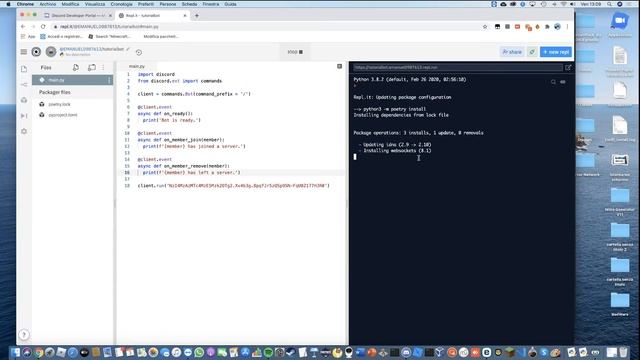The height and width of the screenshot is (360, 640).
Task: Open the 'Search Minecraft' bookmark
Action: (110, 36)
